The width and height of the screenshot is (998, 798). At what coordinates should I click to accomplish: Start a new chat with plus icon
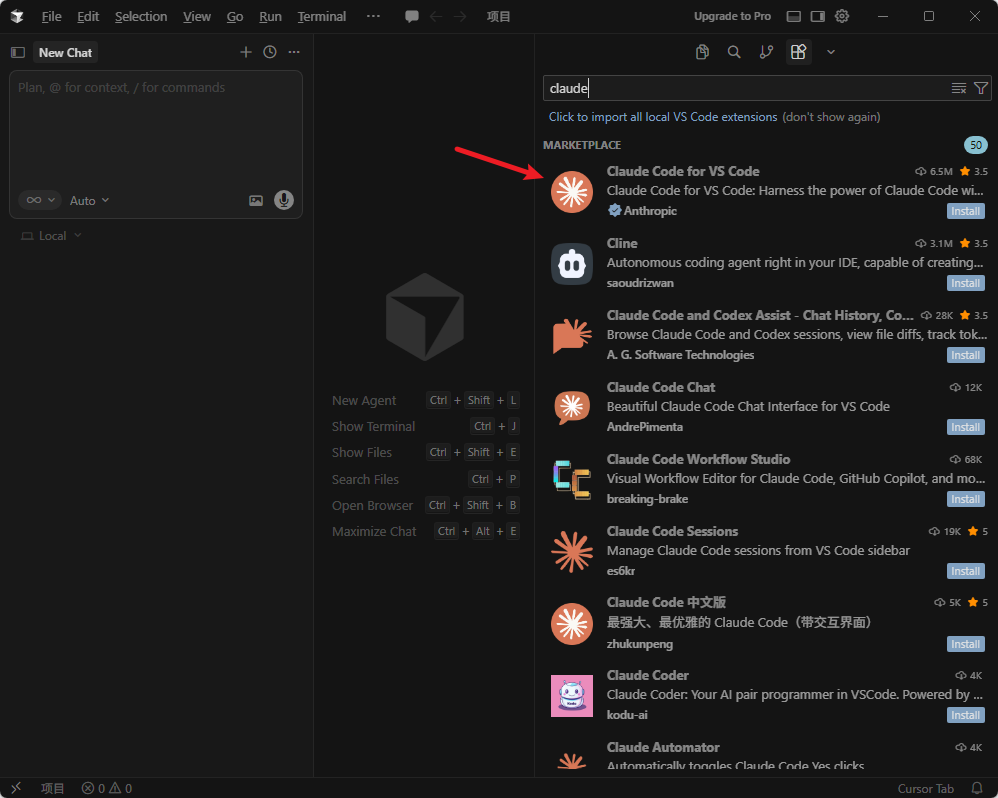click(x=246, y=52)
